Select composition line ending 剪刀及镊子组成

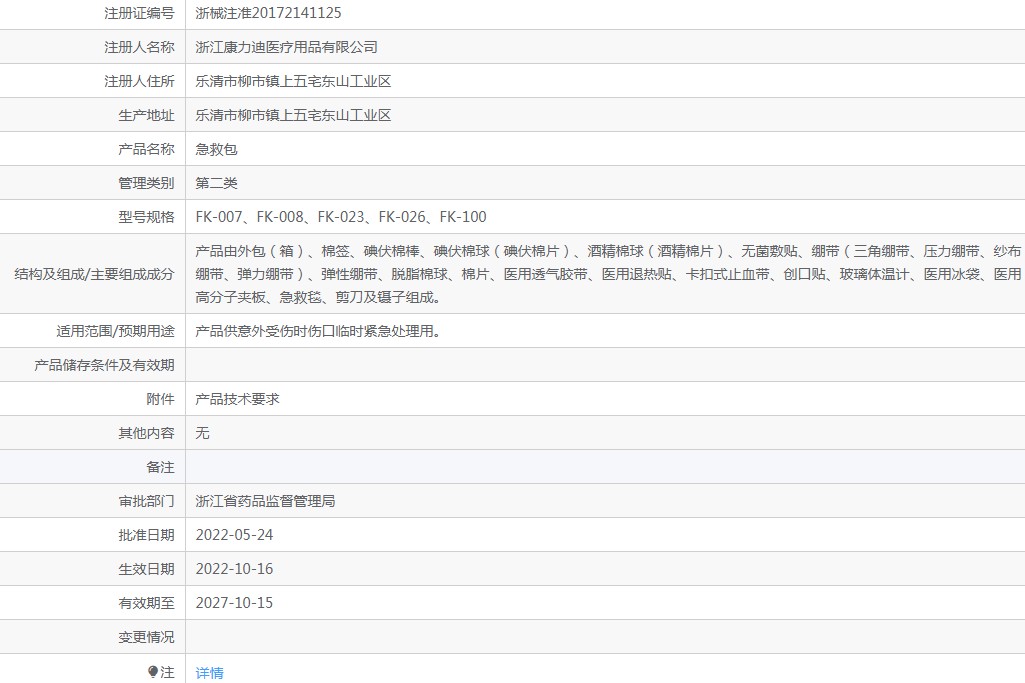point(319,297)
